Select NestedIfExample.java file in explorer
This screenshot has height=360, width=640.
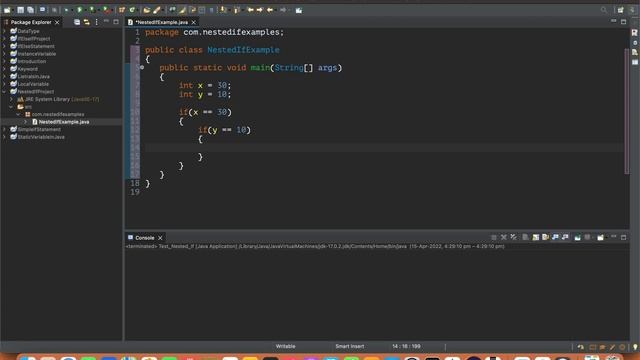pos(64,122)
